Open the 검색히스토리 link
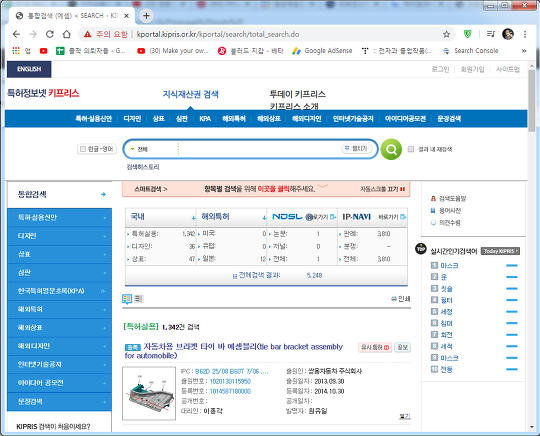 coord(143,167)
